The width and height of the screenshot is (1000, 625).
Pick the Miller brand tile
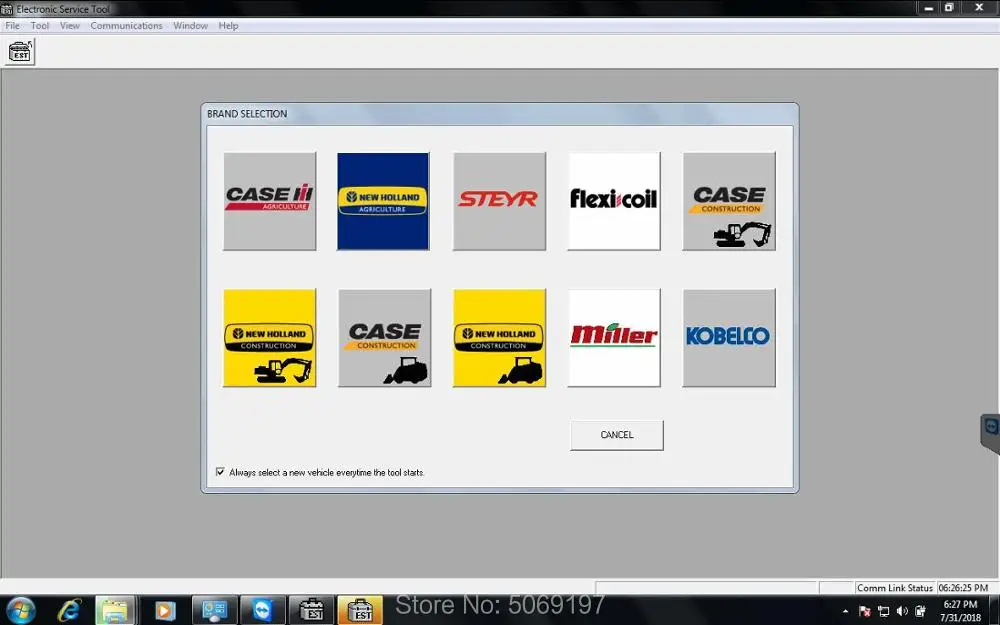tap(614, 338)
